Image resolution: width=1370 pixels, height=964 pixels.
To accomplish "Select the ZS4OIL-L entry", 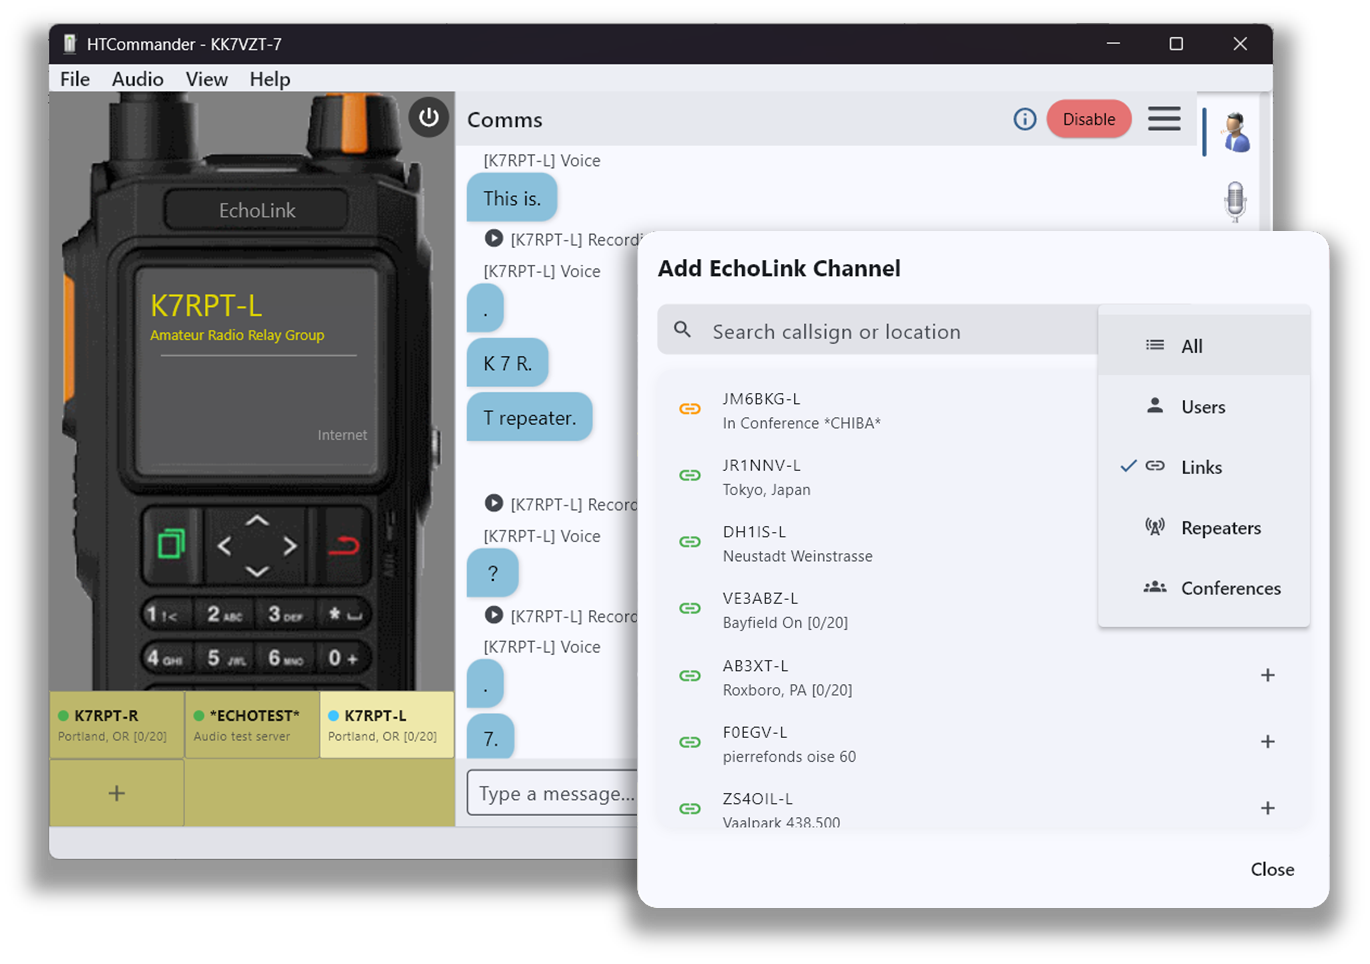I will coord(984,806).
